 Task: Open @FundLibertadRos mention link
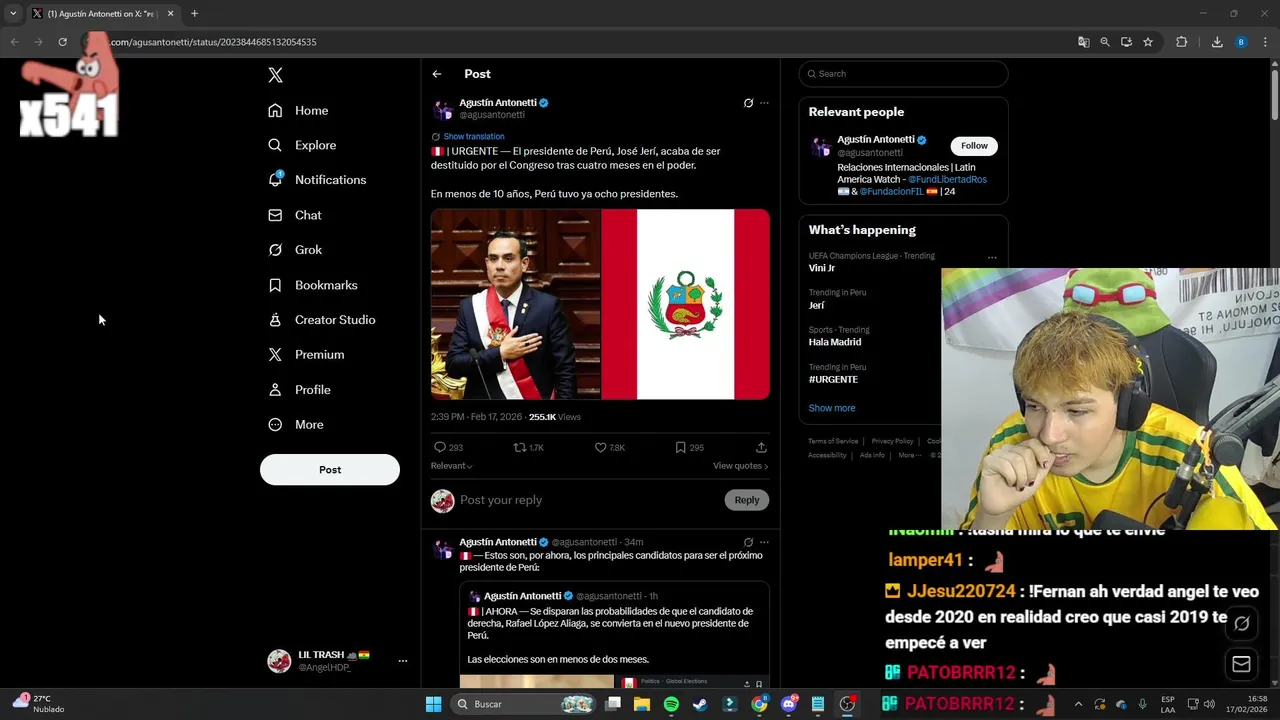coord(947,179)
